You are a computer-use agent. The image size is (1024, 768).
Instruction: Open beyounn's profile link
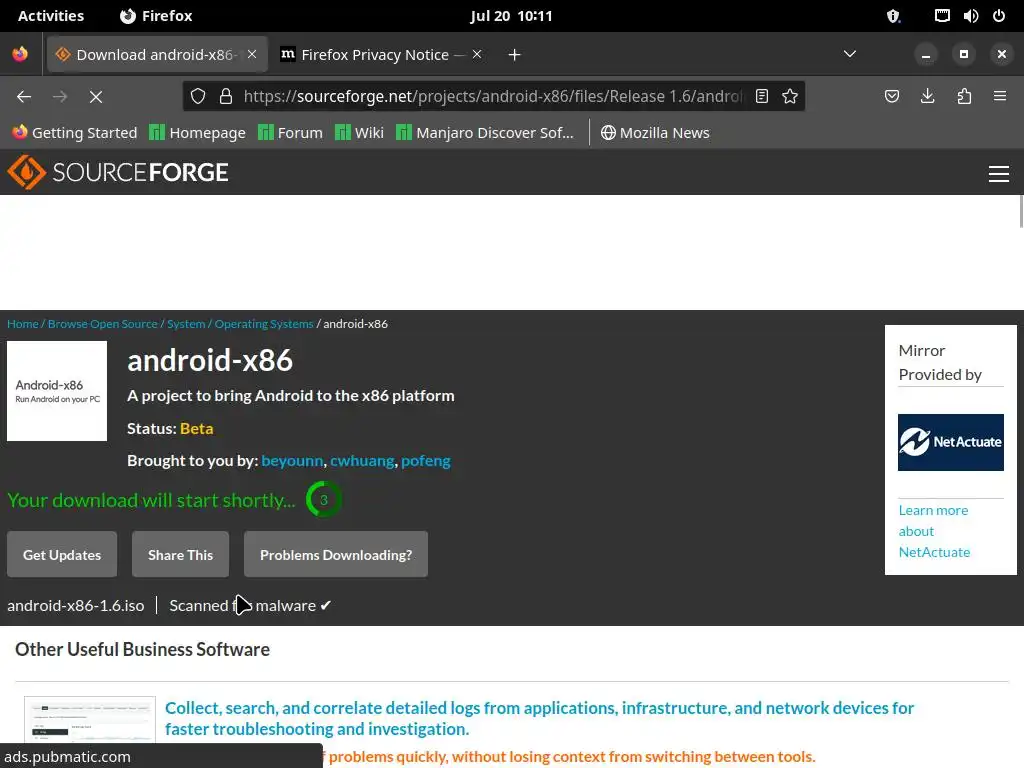click(x=292, y=461)
